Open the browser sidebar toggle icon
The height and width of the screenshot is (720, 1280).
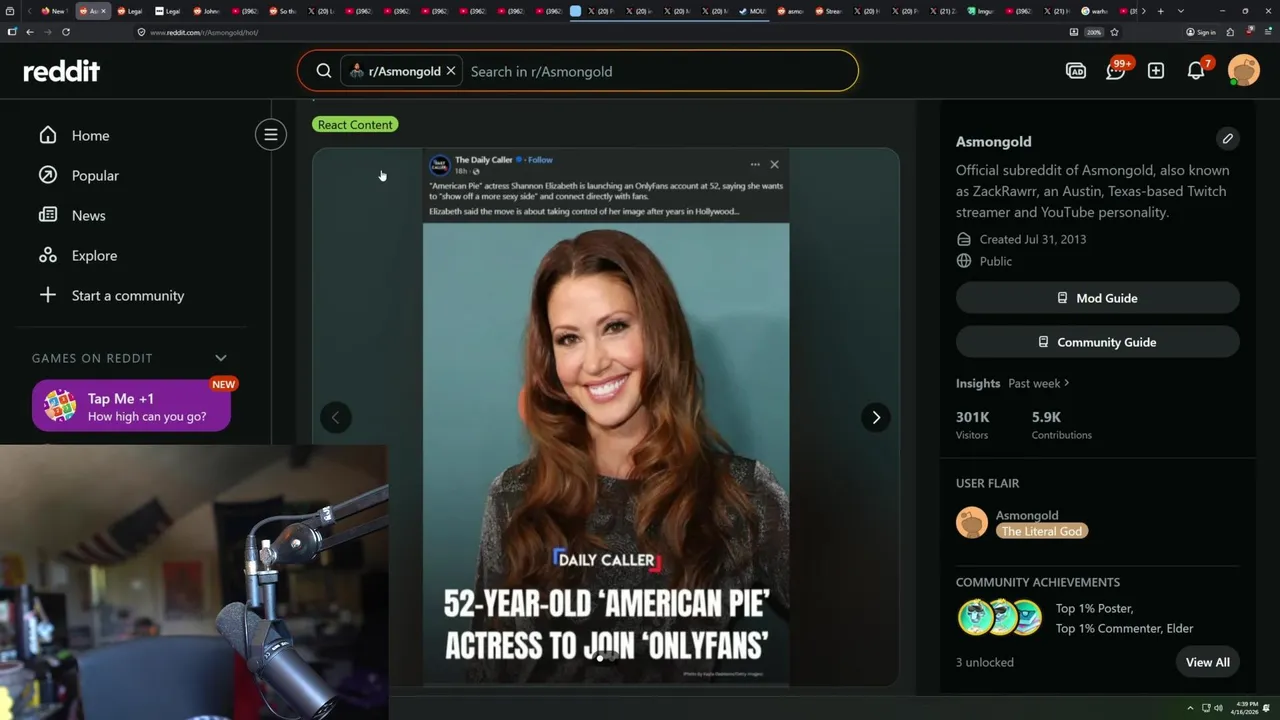click(x=12, y=32)
